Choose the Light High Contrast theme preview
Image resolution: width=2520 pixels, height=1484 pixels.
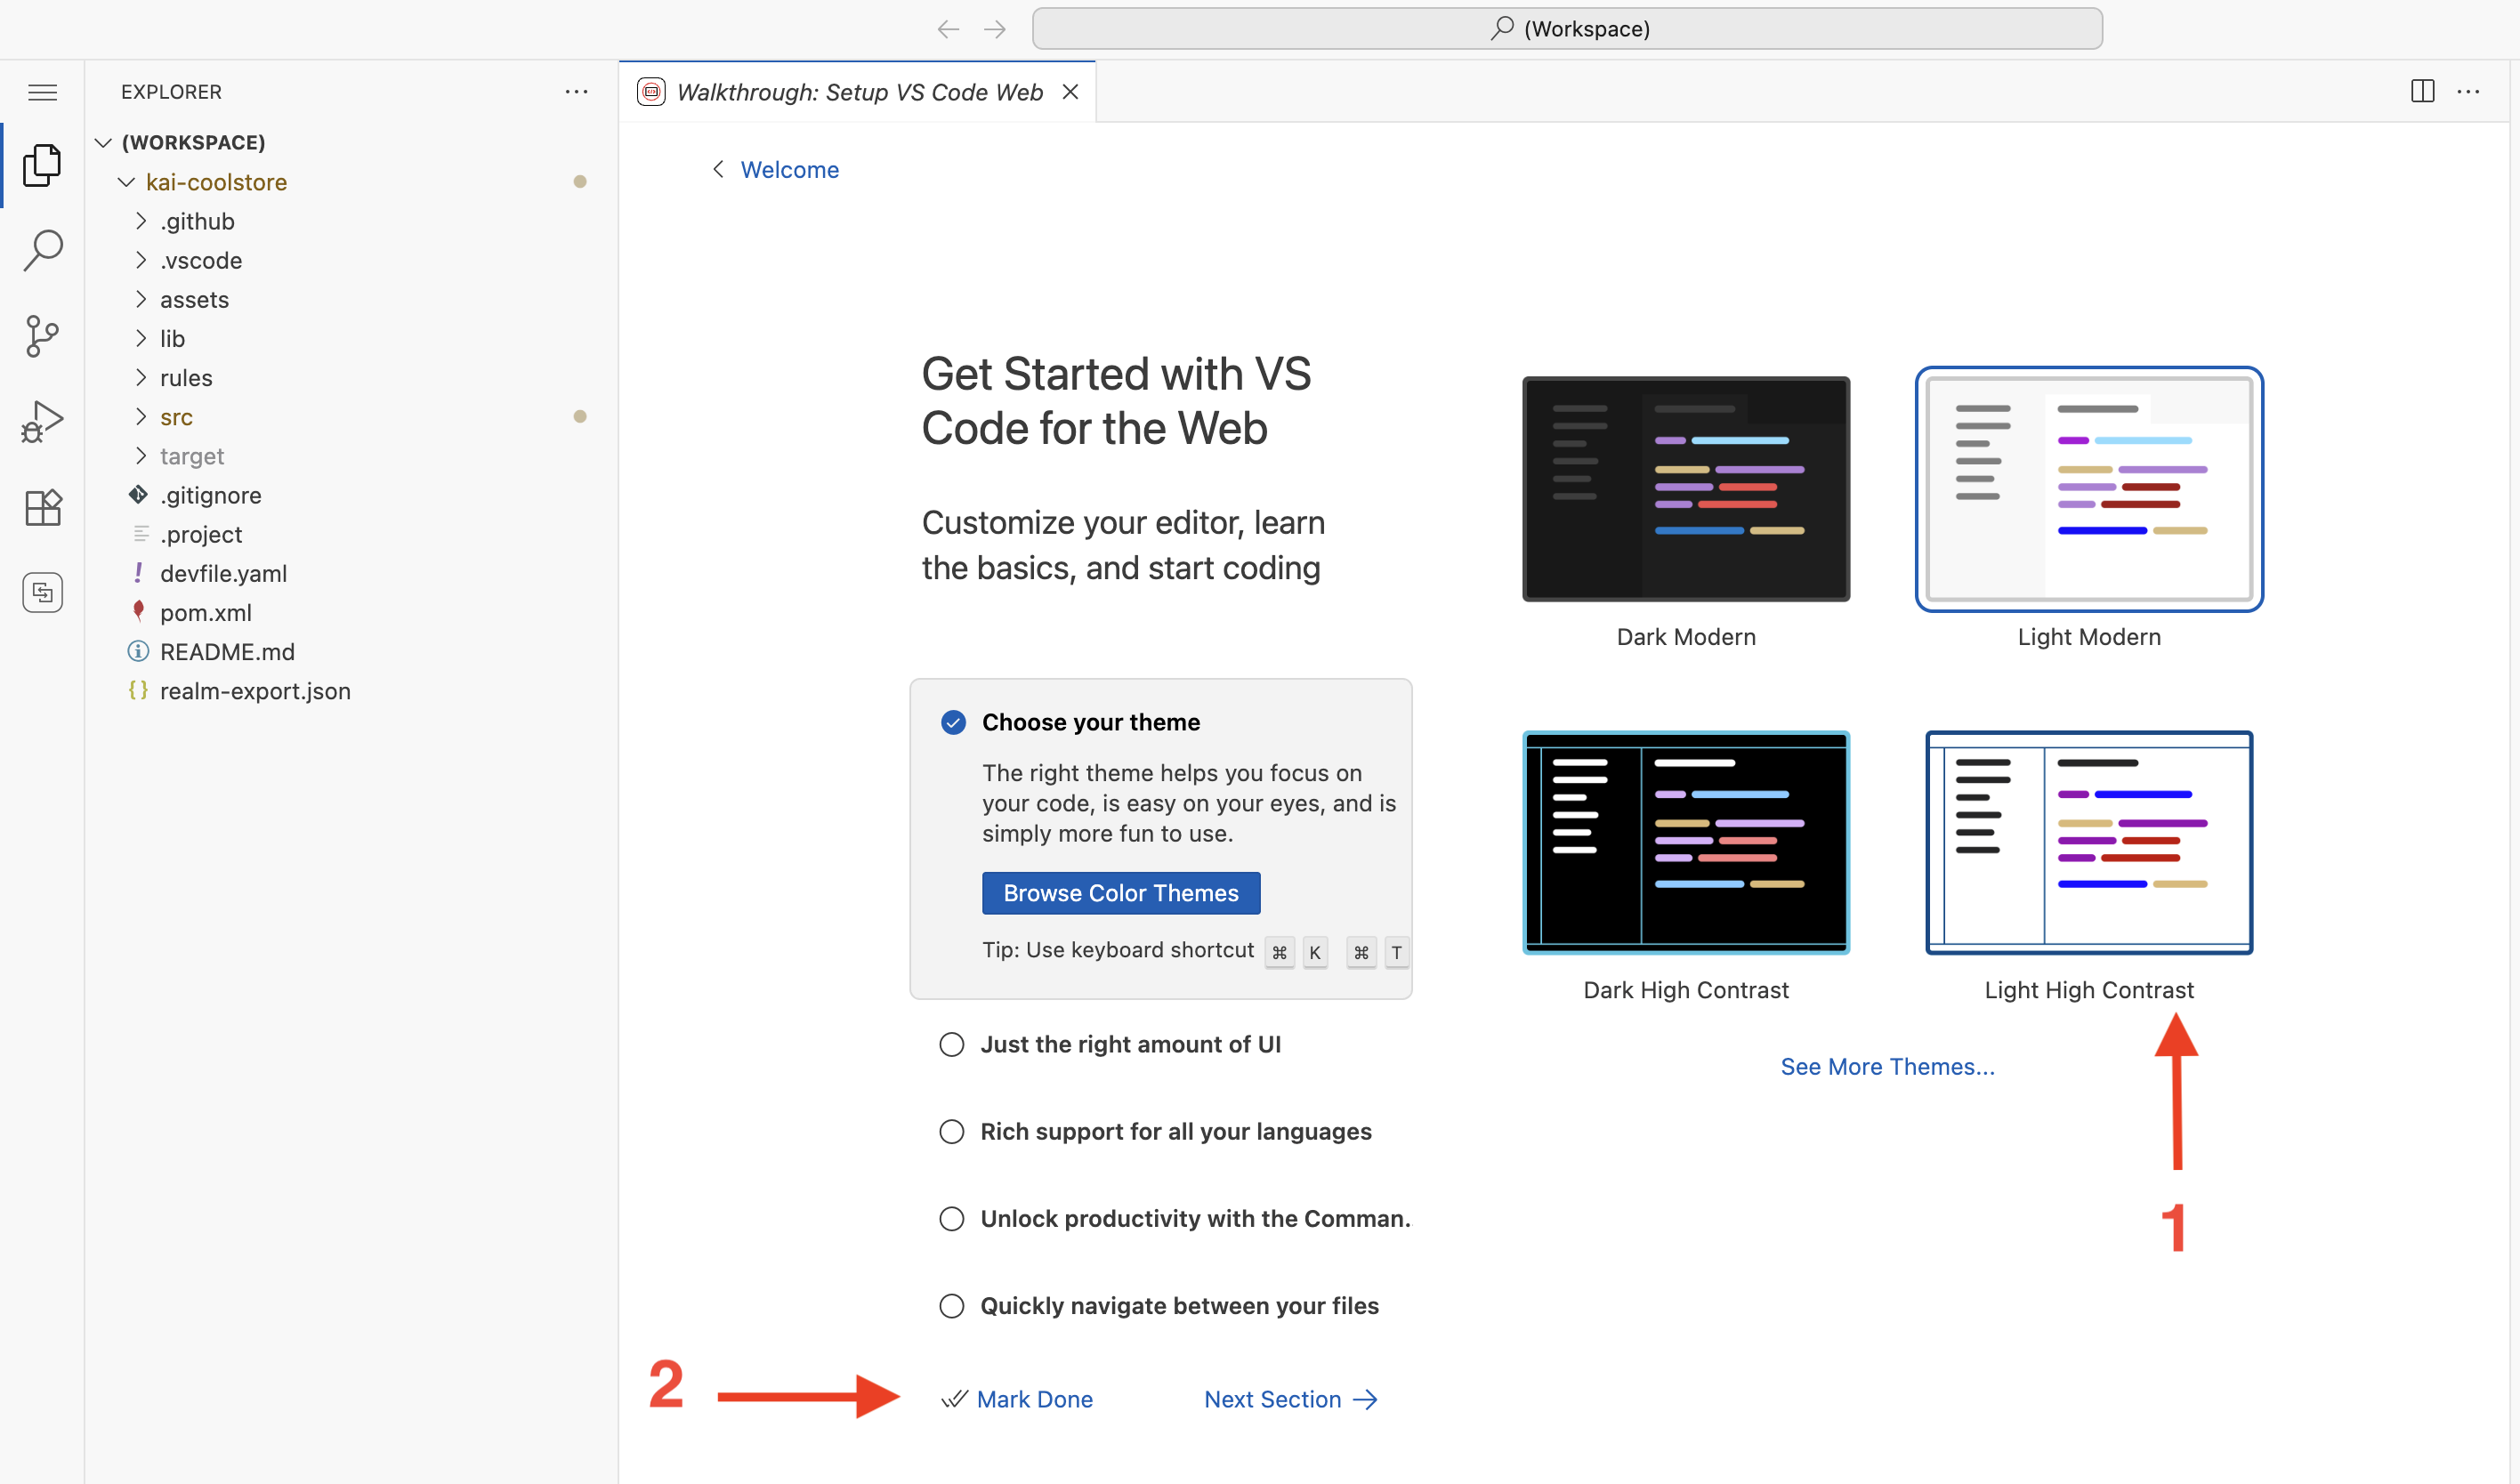coord(2088,842)
